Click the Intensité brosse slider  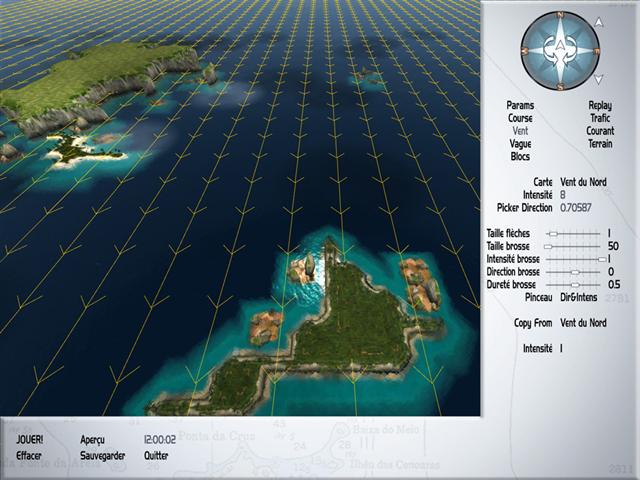pos(576,259)
